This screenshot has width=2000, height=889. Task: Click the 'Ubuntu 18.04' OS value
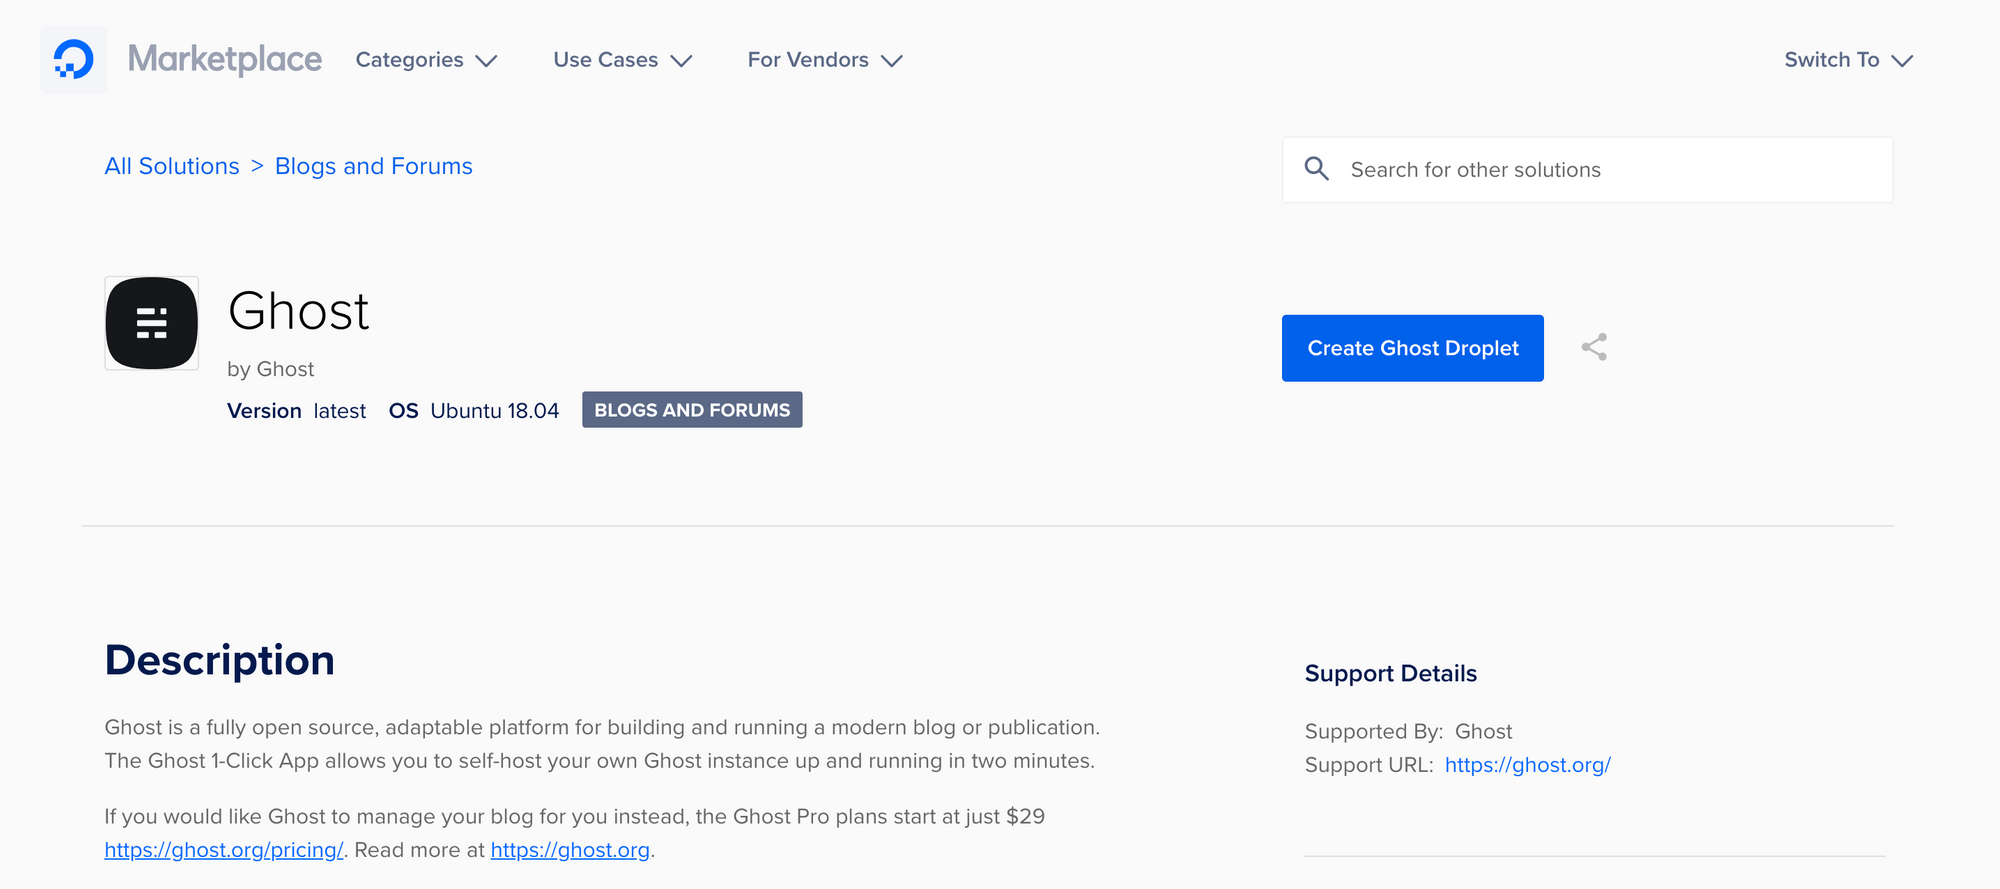(x=495, y=411)
